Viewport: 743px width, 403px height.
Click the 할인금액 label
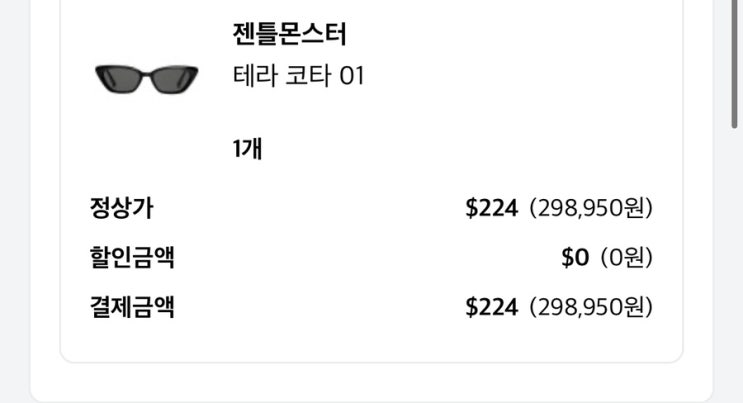click(x=132, y=257)
